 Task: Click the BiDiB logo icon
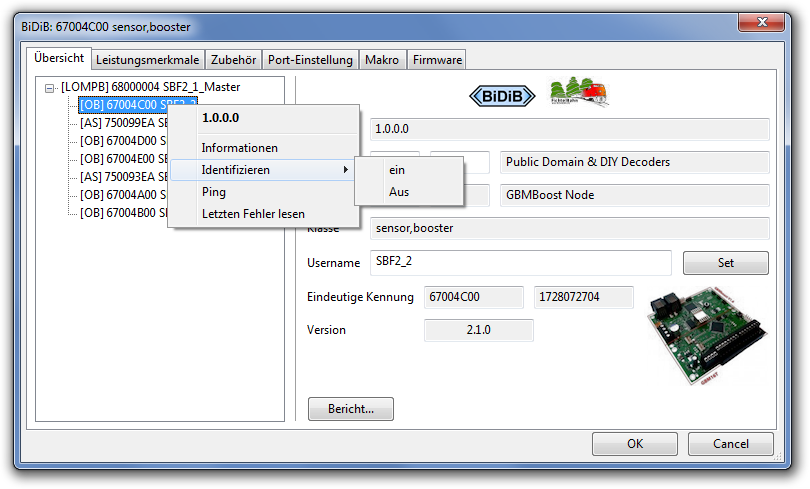coord(503,95)
